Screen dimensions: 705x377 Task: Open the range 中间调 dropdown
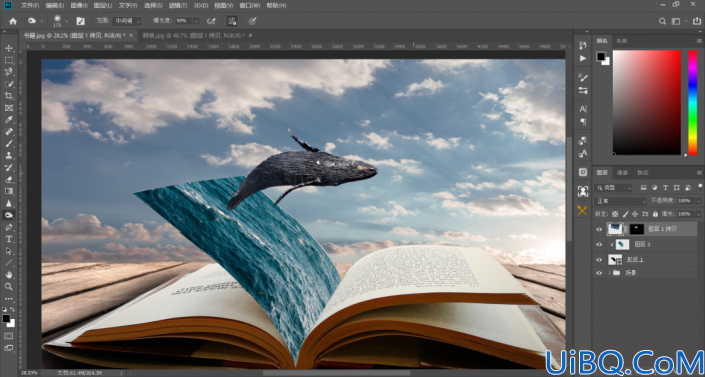pos(127,21)
